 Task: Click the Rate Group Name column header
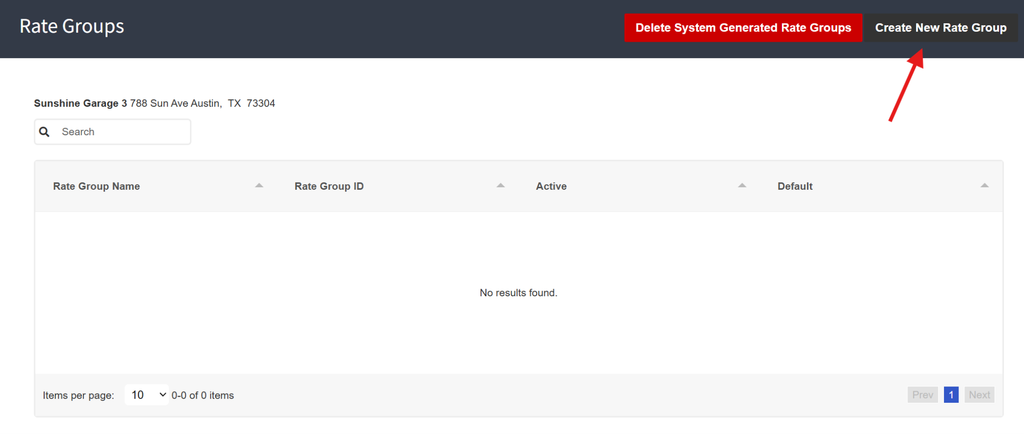click(96, 187)
